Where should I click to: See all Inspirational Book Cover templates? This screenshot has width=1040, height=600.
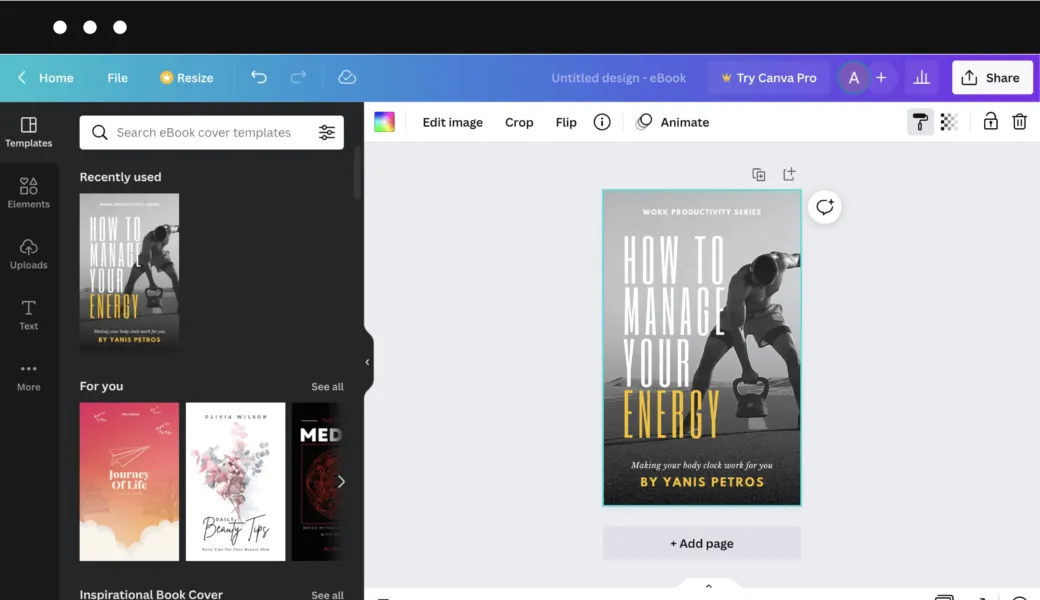point(327,595)
